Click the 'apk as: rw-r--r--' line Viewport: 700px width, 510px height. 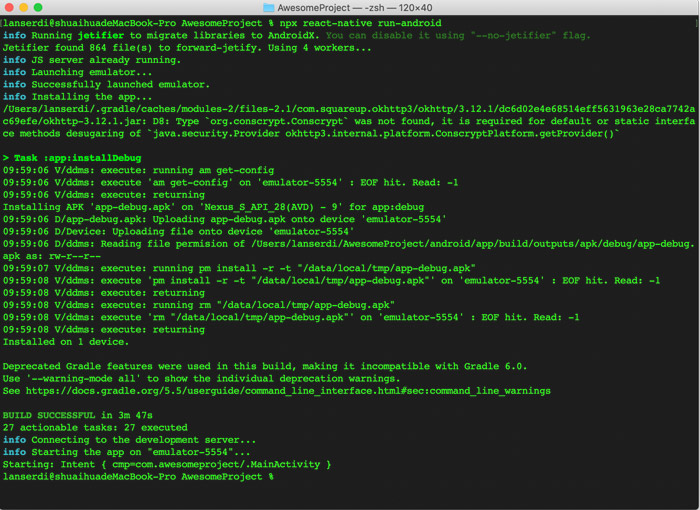[x=52, y=256]
